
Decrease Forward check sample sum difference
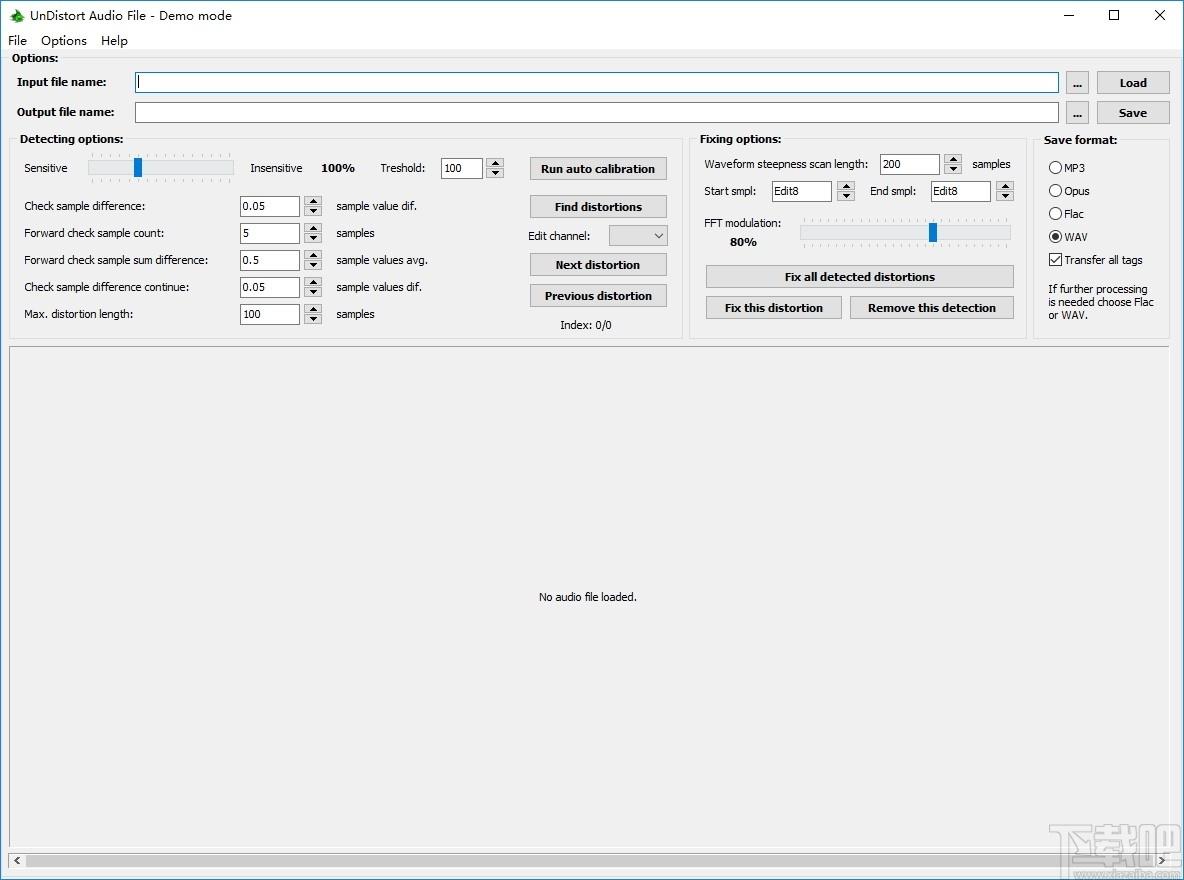[x=313, y=265]
